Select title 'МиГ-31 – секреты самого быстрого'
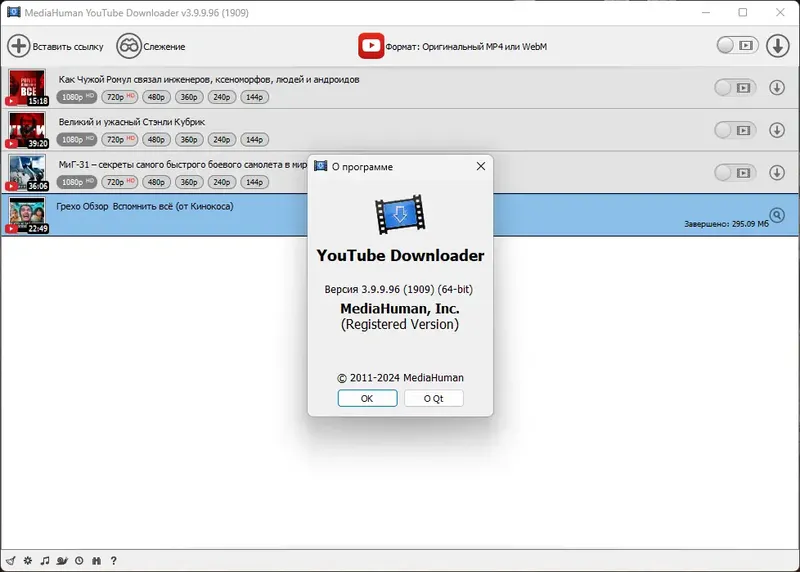The image size is (800, 572). [x=183, y=164]
